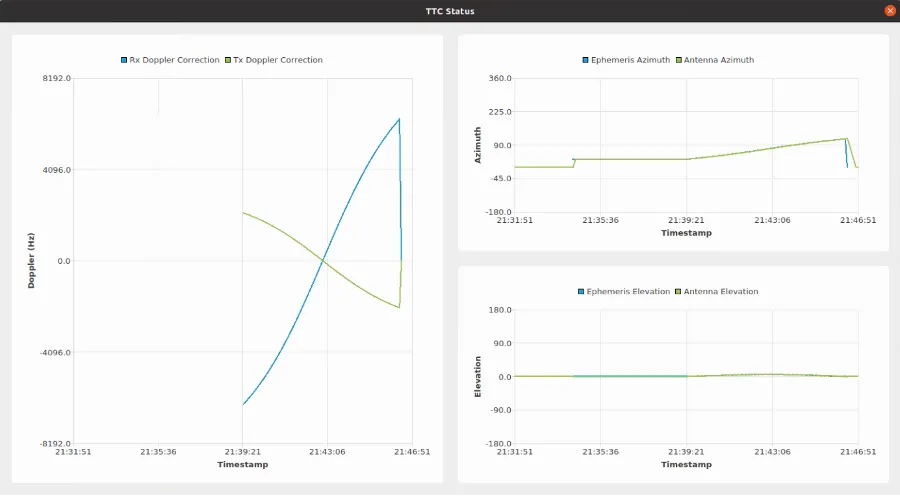Click the -4096.0 Doppler axis value

point(55,352)
